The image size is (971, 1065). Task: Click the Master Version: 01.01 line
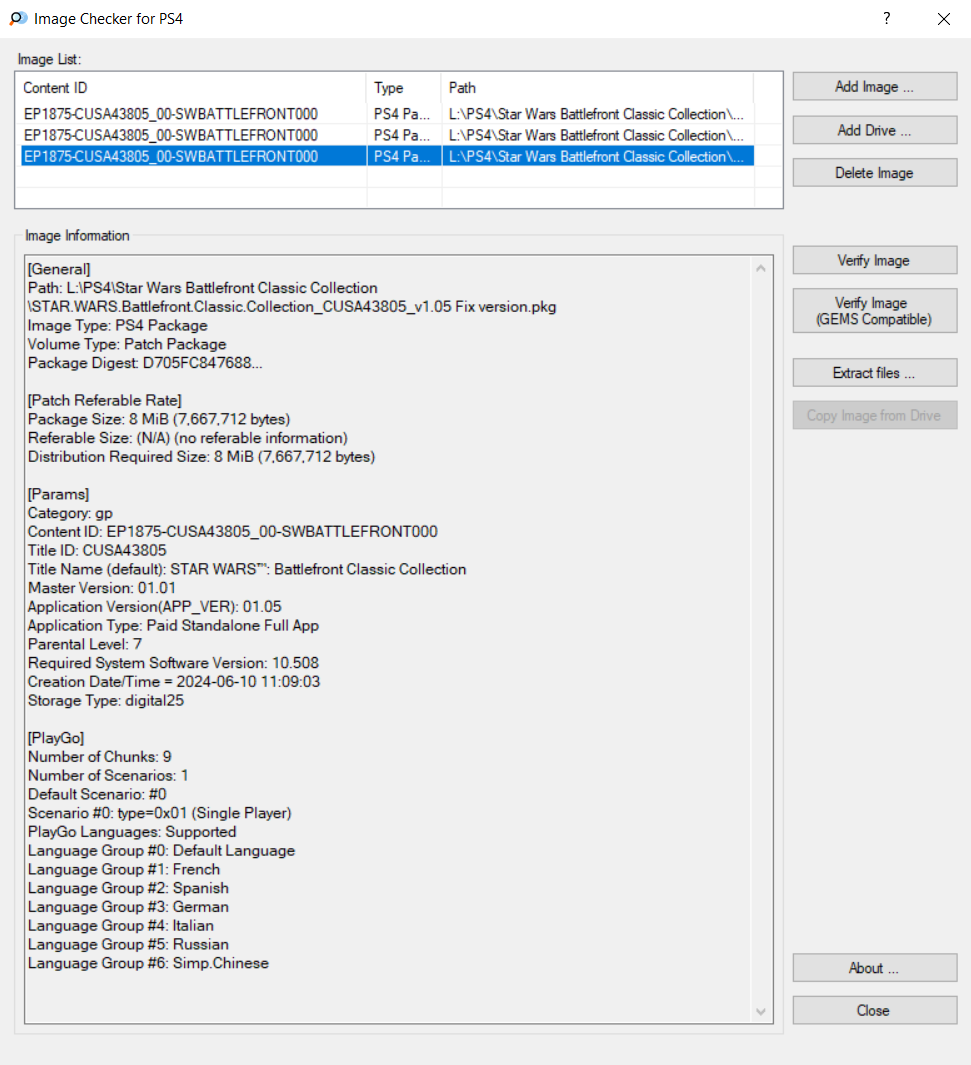[x=102, y=588]
